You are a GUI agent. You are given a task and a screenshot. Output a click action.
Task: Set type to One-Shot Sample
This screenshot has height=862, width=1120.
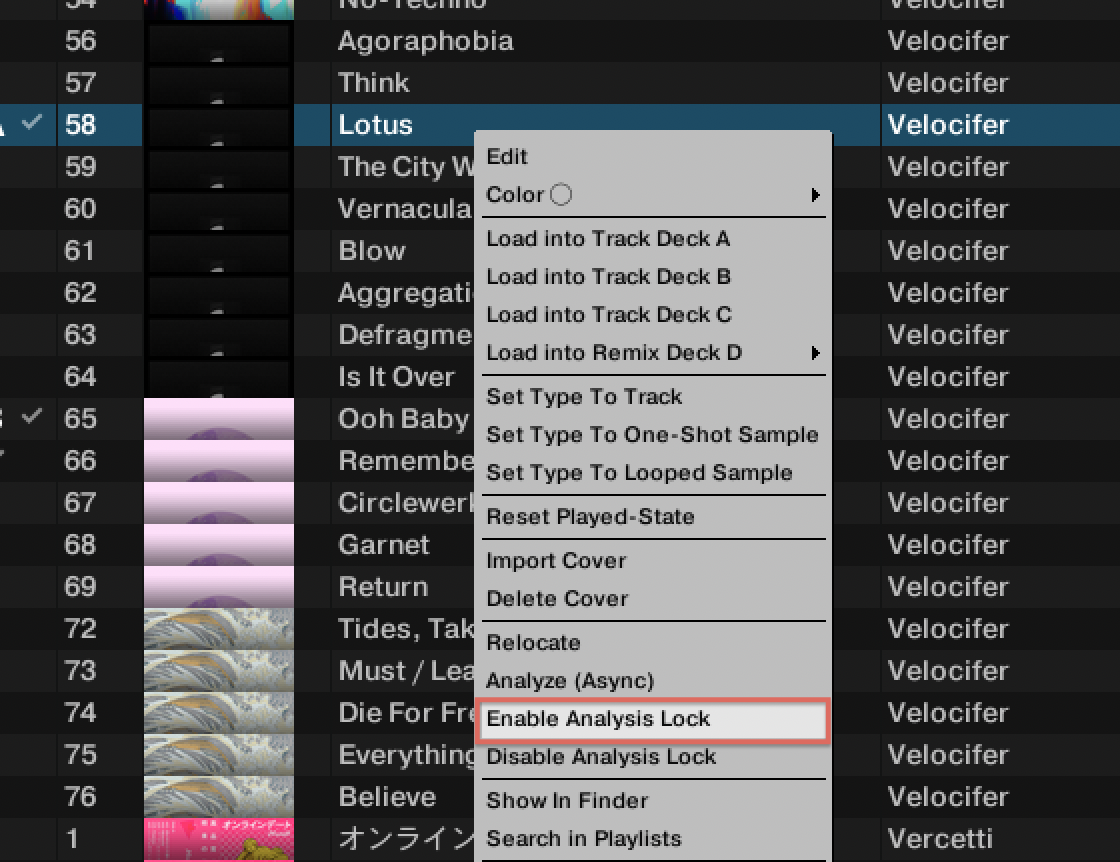pos(652,434)
